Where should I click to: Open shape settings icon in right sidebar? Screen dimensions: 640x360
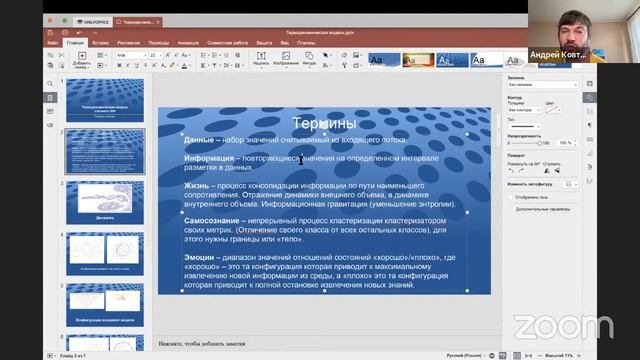click(x=590, y=98)
